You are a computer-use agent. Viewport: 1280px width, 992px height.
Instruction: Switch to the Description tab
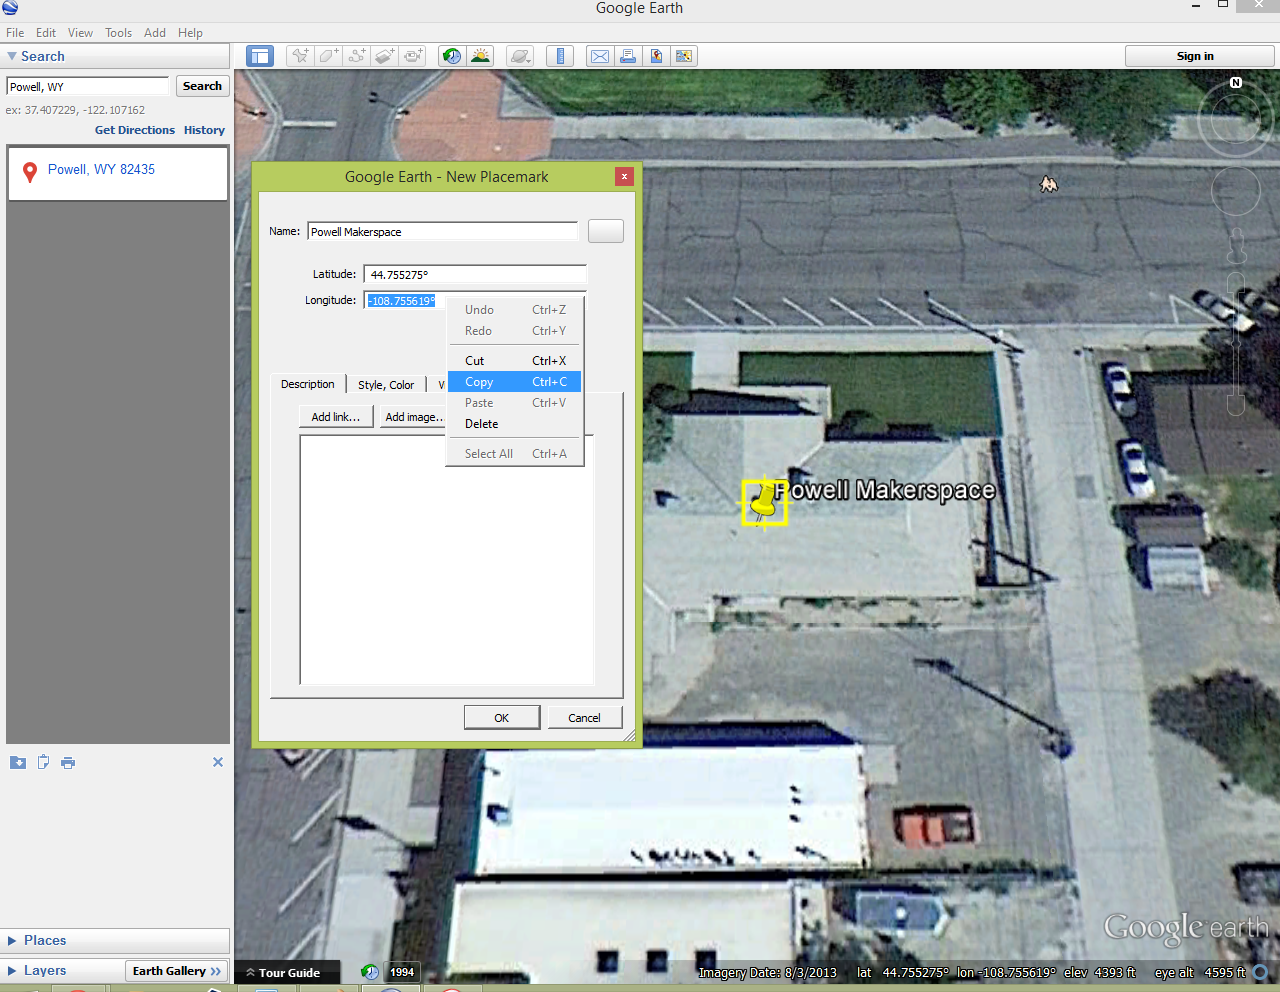click(x=307, y=384)
